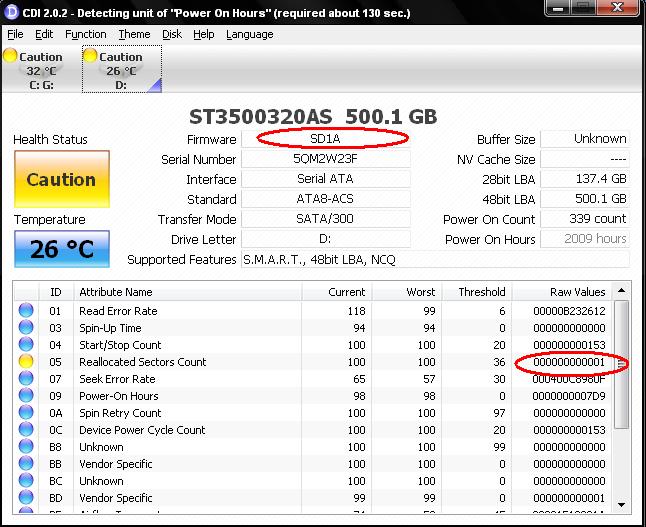The image size is (646, 527).
Task: Click the Serial Number field 5QM2W23F
Action: (325, 159)
